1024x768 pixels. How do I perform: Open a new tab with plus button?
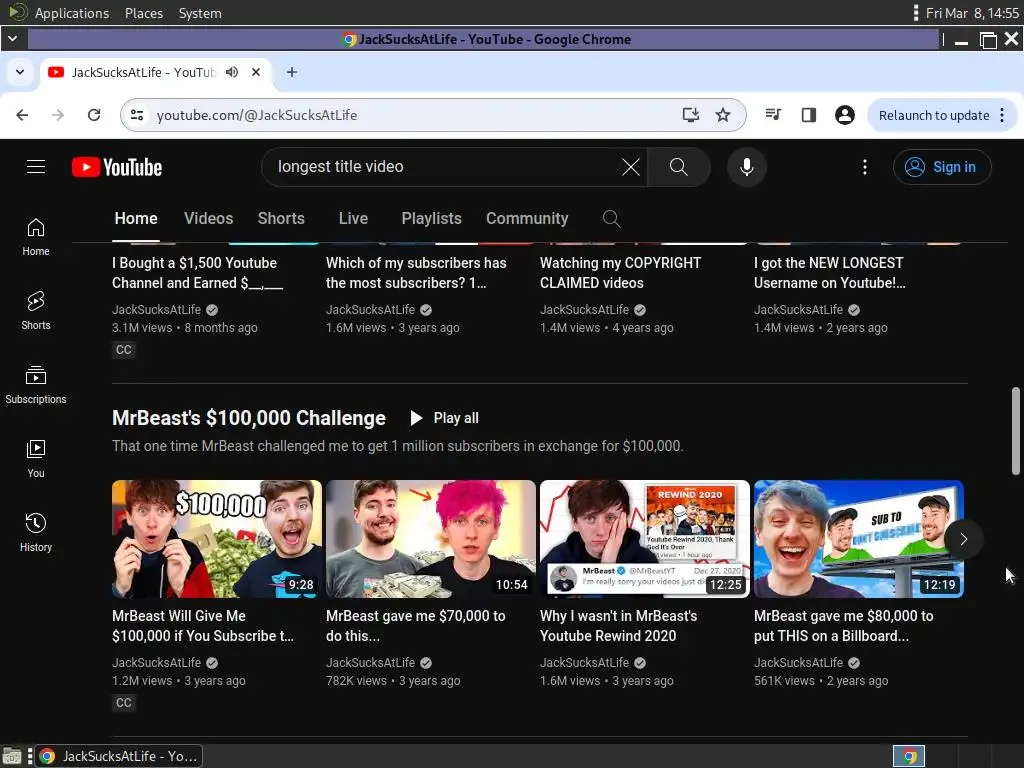[292, 72]
